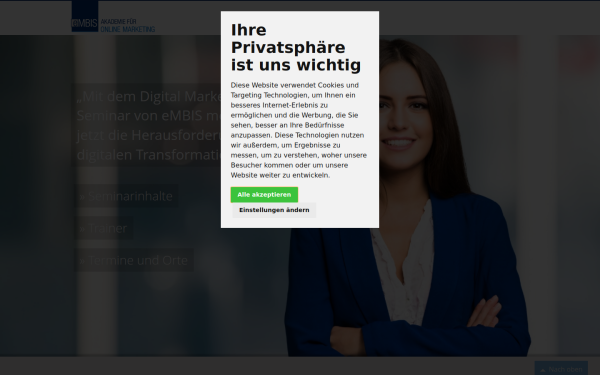
Task: Jump back up with Nach oben
Action: [x=561, y=368]
